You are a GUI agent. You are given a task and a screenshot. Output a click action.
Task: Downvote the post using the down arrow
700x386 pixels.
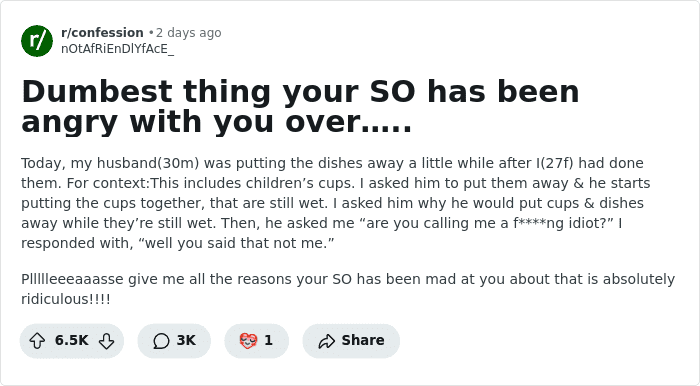click(x=106, y=341)
